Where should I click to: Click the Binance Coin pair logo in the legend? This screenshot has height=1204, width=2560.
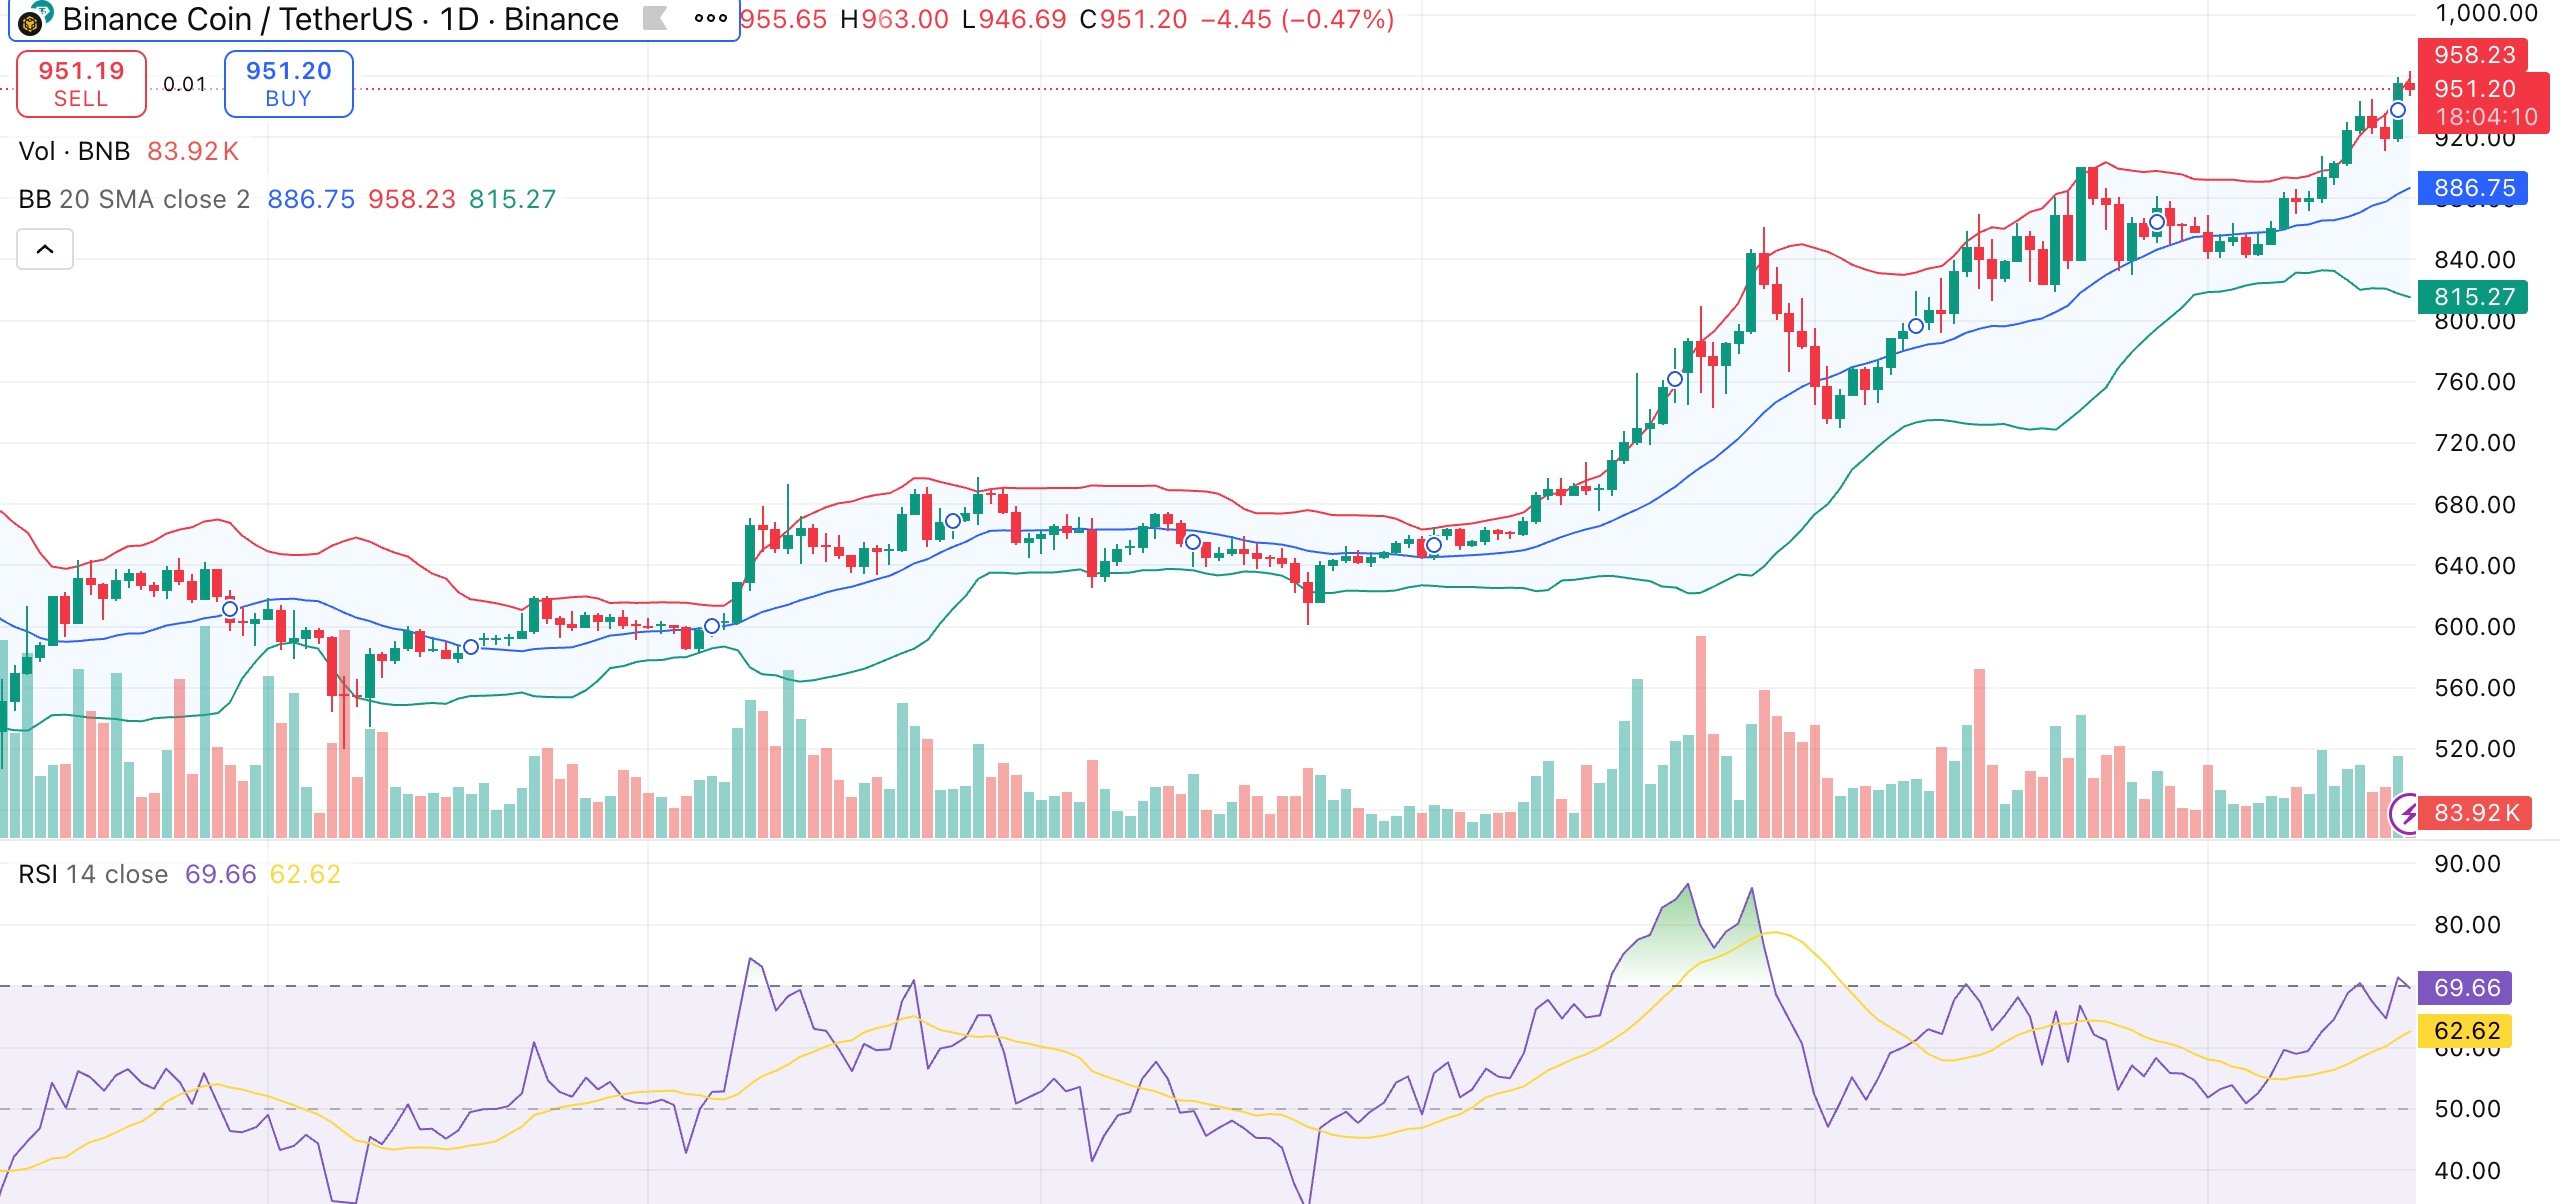pos(32,19)
